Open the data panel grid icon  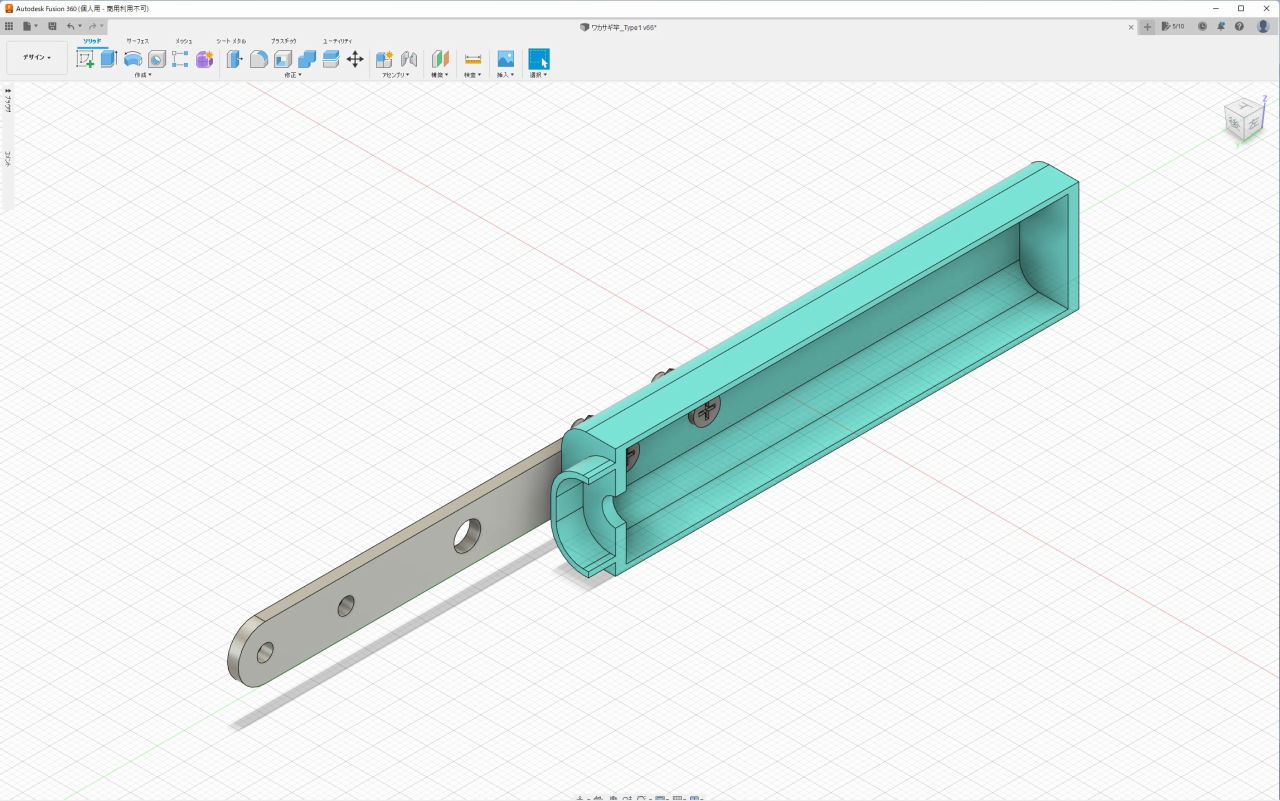tap(9, 26)
